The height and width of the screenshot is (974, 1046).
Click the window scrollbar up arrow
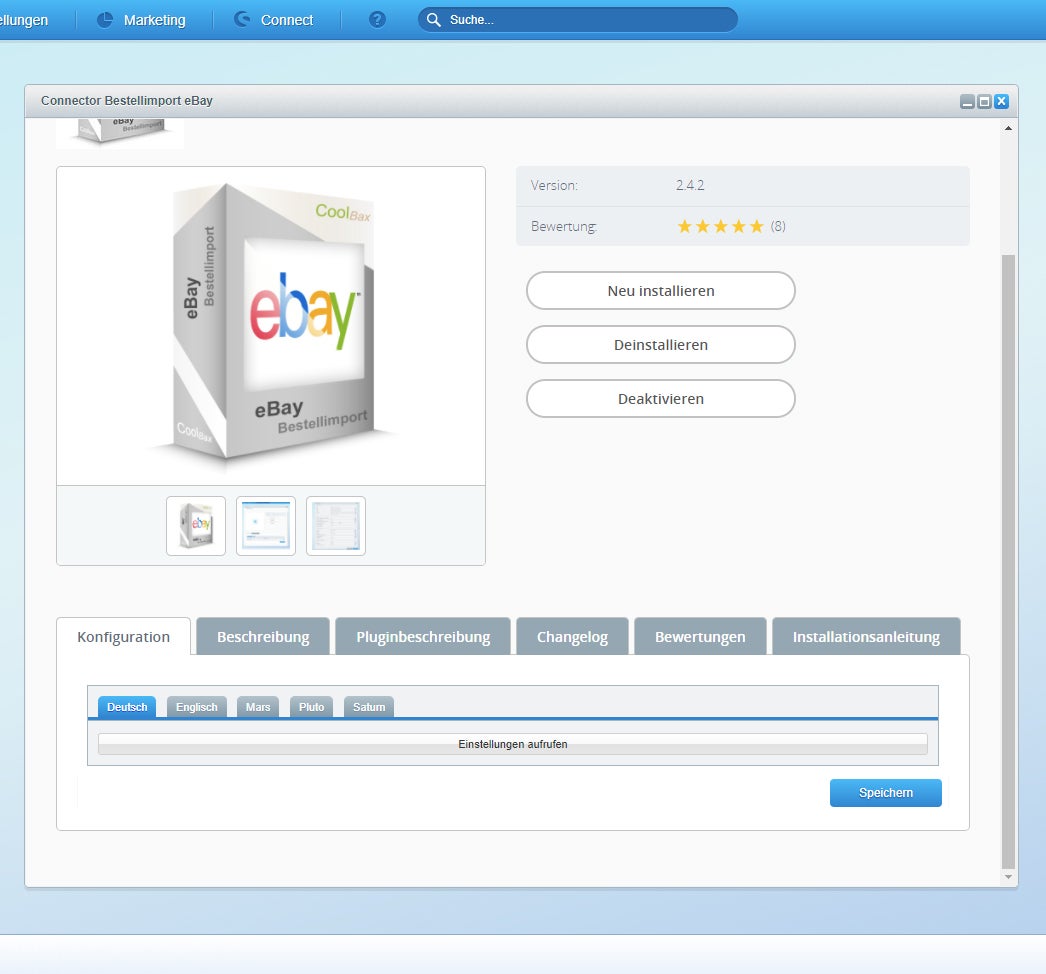tap(1008, 128)
